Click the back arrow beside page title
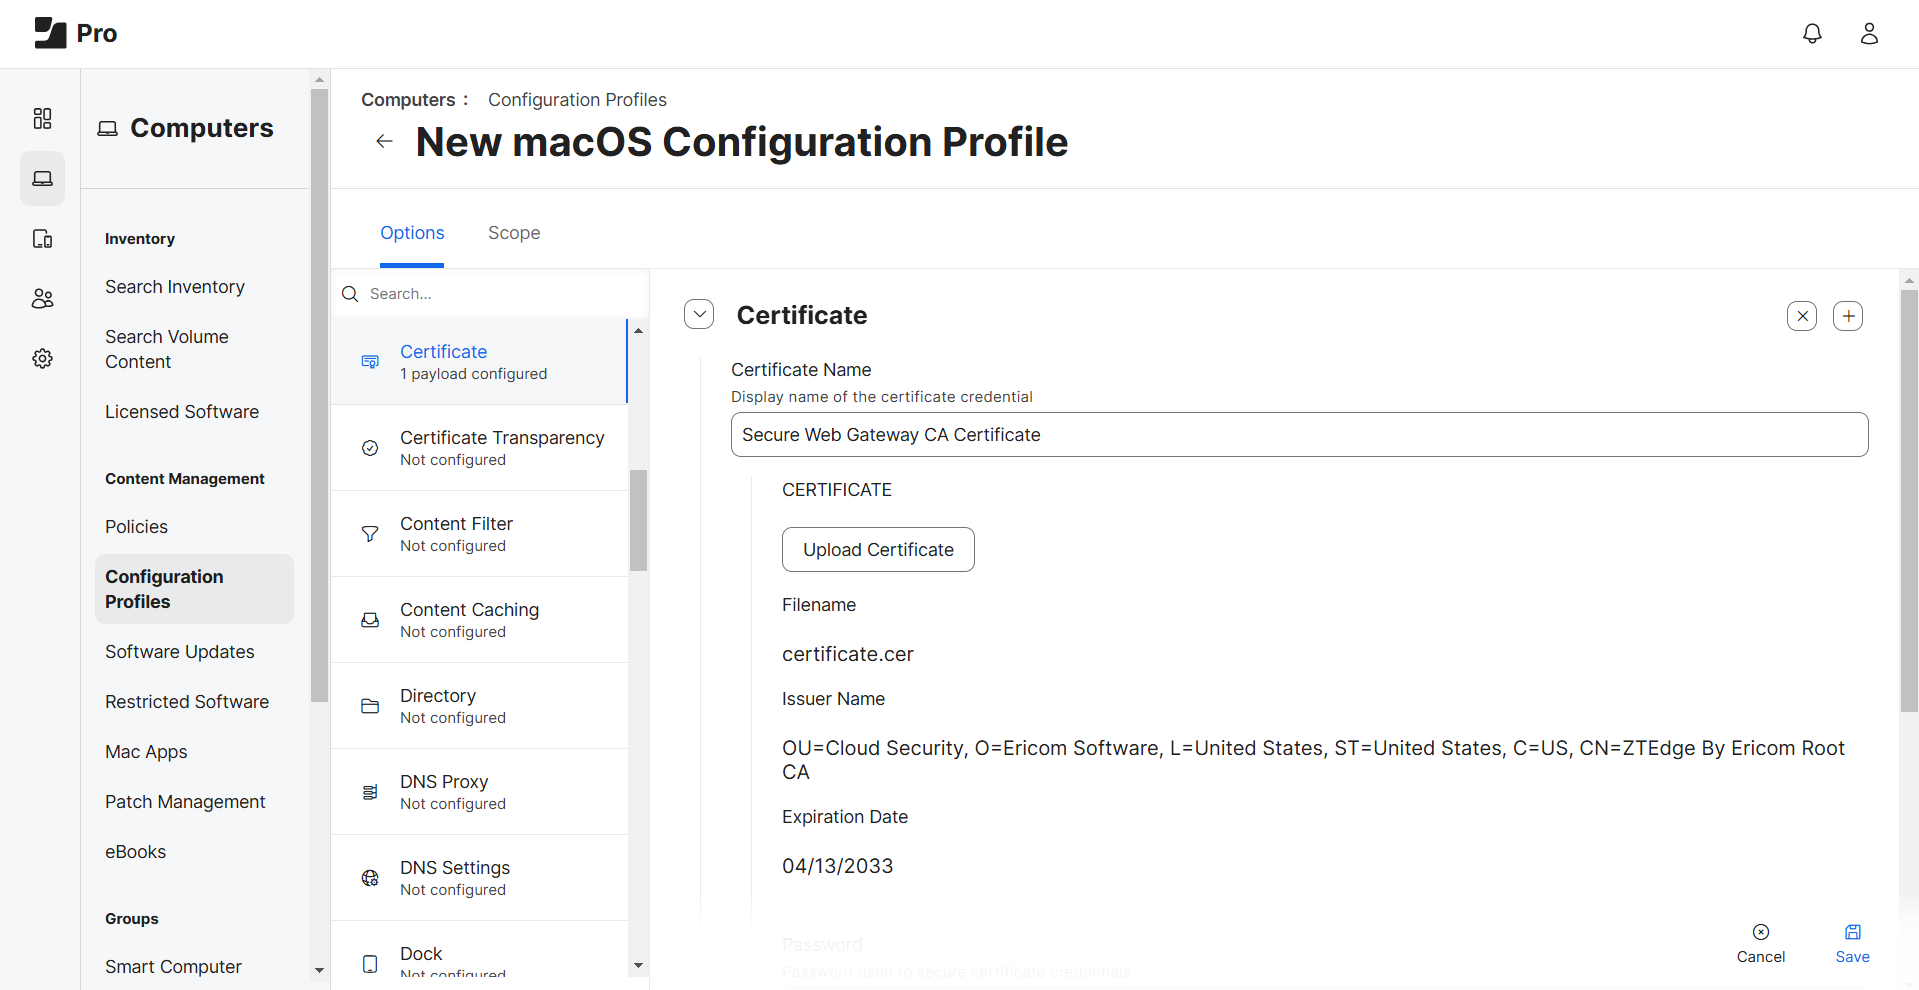The image size is (1919, 990). (x=384, y=141)
